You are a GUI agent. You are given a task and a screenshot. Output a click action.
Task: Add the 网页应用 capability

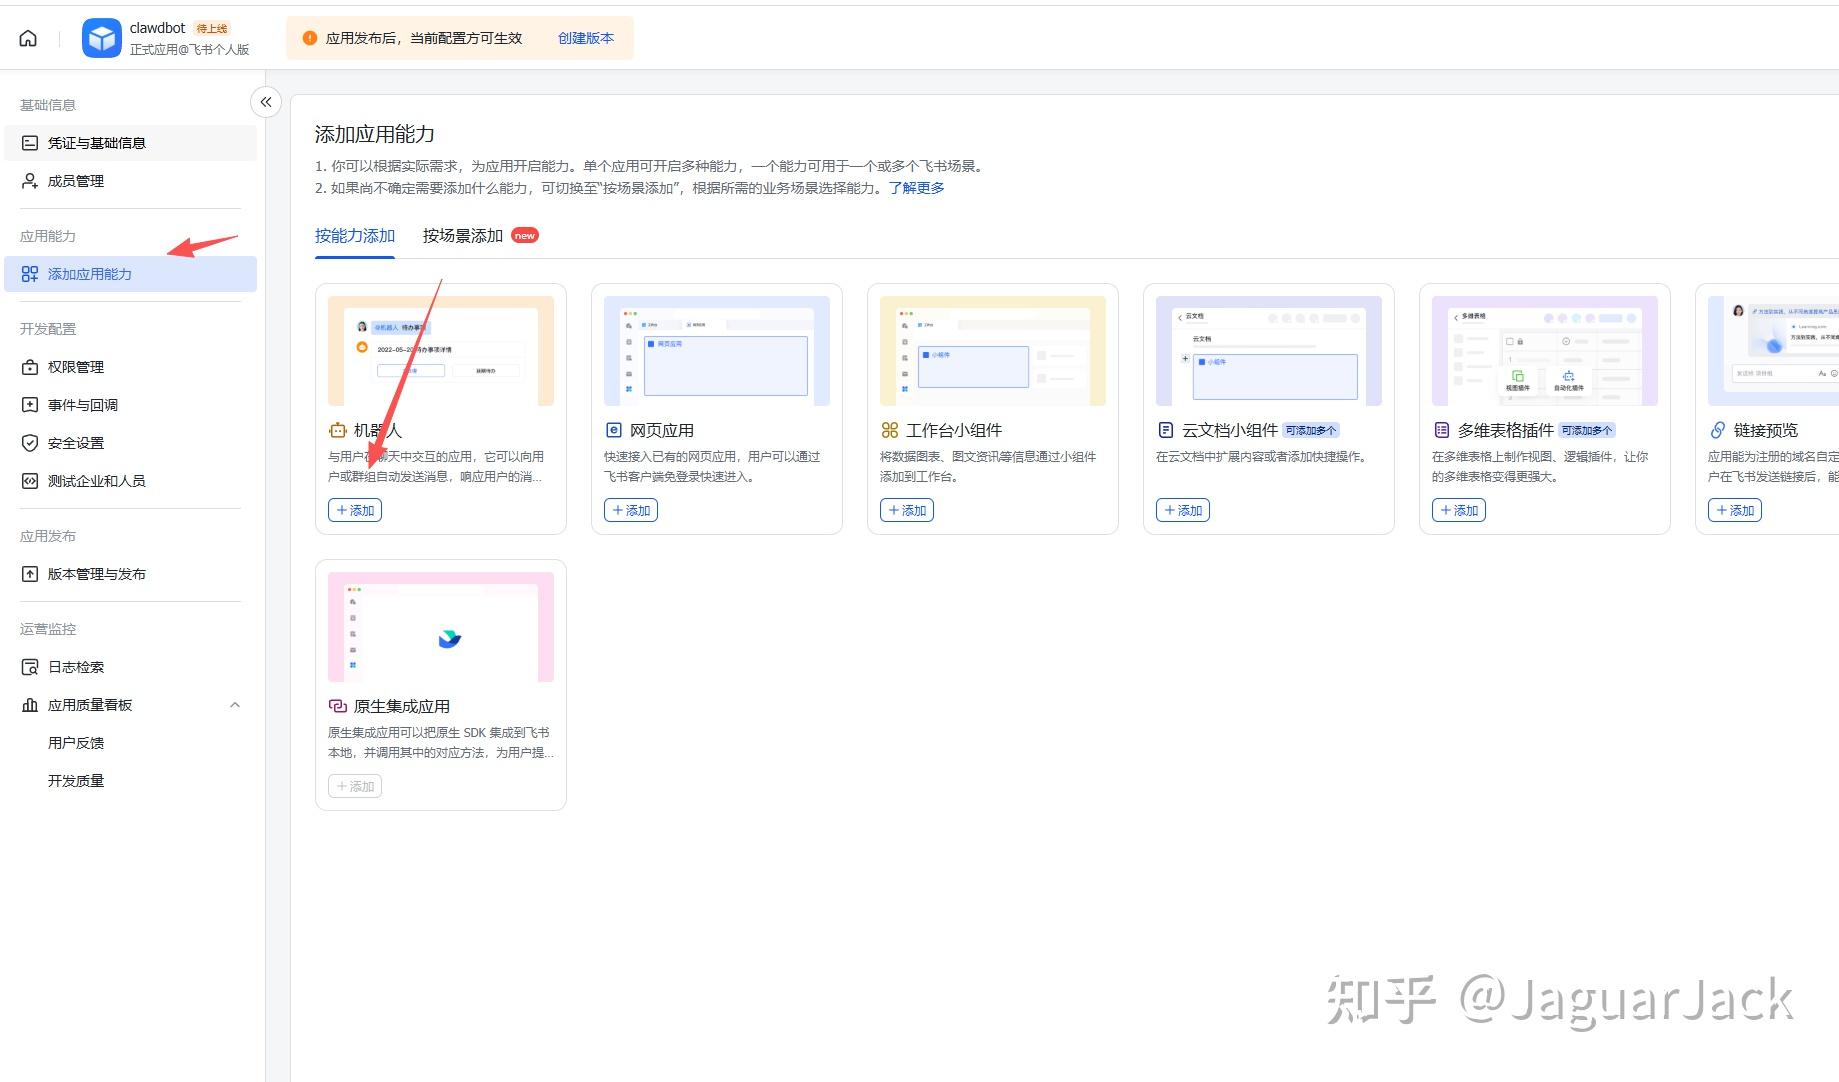pos(631,510)
